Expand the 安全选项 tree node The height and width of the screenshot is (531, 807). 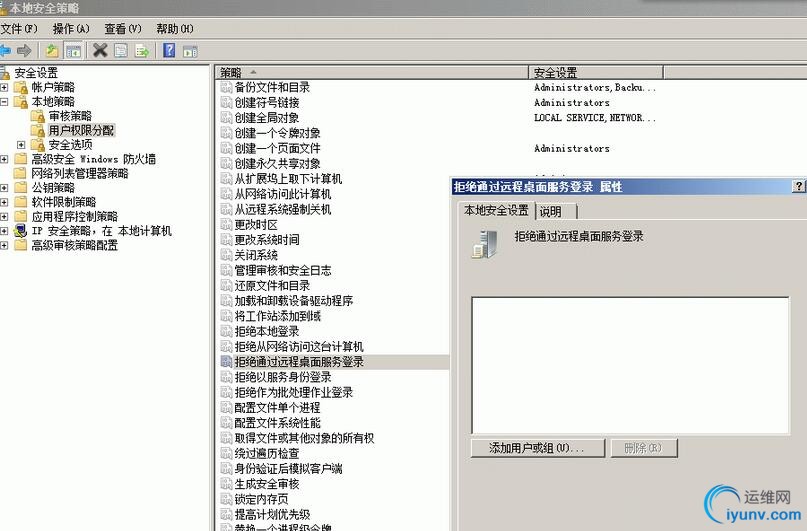21,145
